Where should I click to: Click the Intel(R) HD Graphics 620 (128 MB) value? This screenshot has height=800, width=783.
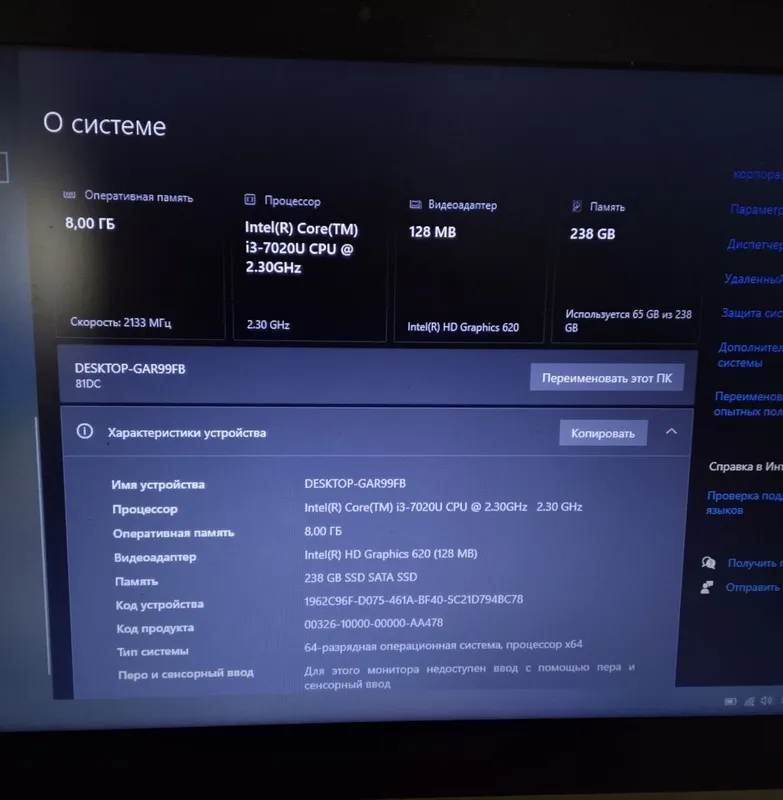[391, 554]
